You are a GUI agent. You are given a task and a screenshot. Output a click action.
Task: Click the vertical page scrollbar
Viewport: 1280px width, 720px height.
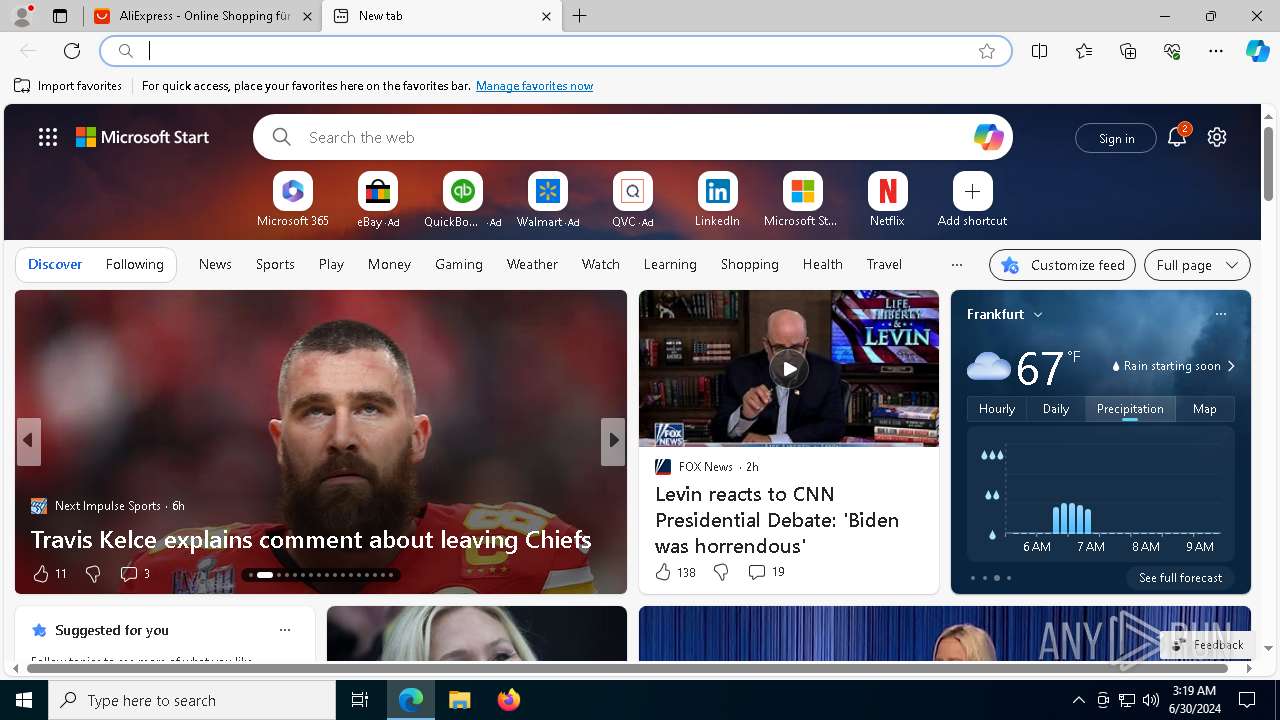click(1268, 163)
